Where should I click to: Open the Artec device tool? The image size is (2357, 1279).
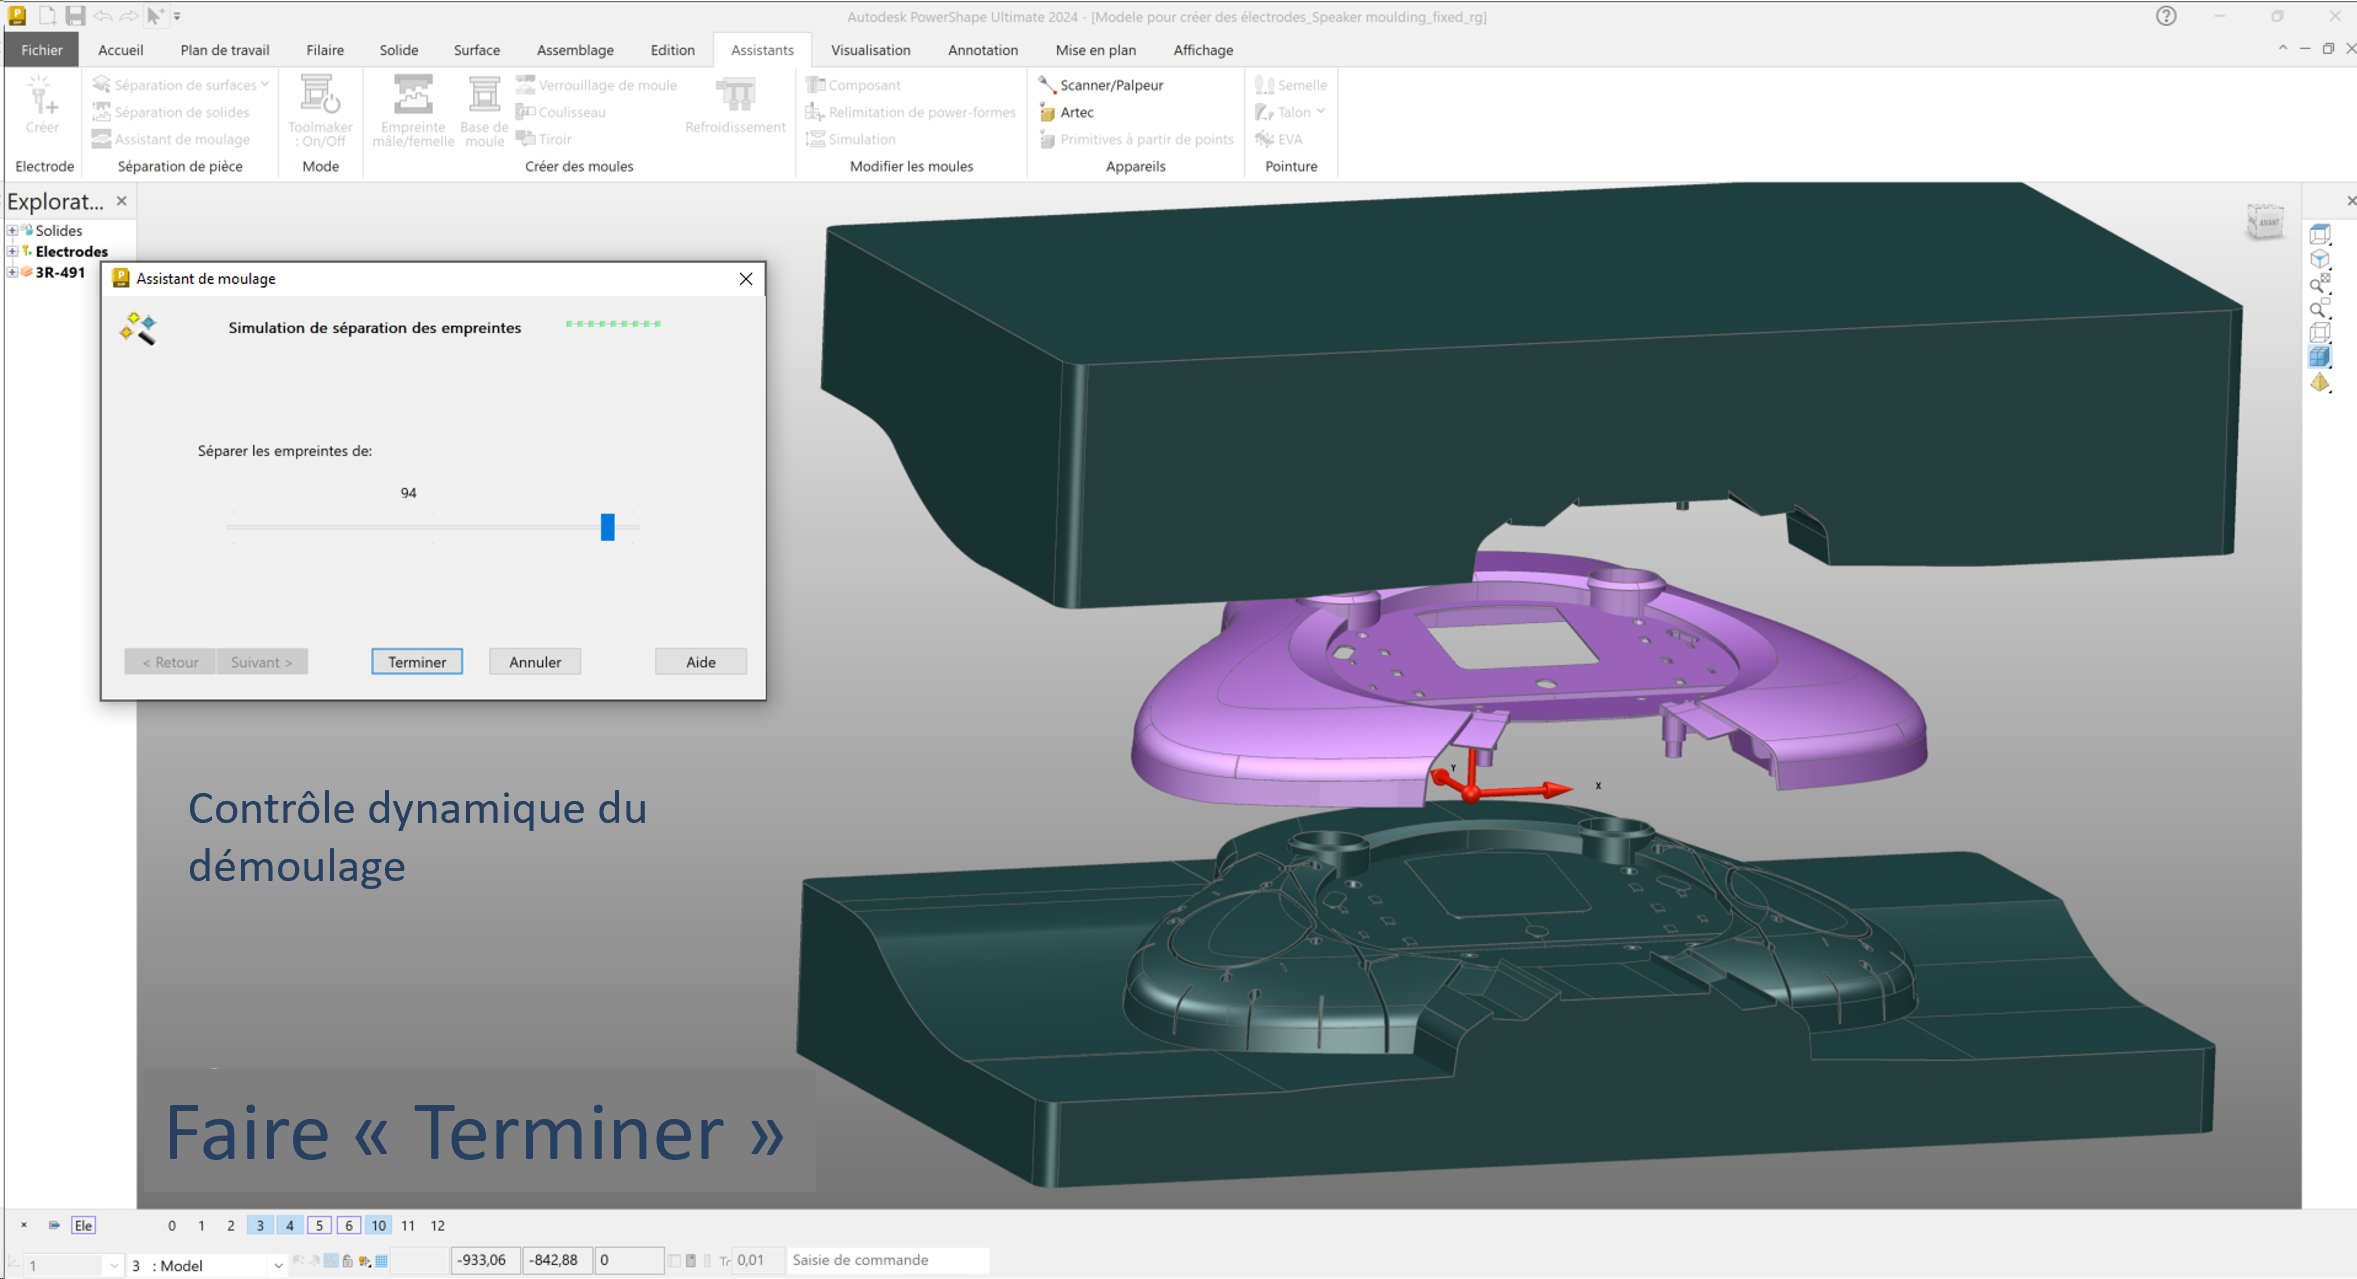point(1076,112)
